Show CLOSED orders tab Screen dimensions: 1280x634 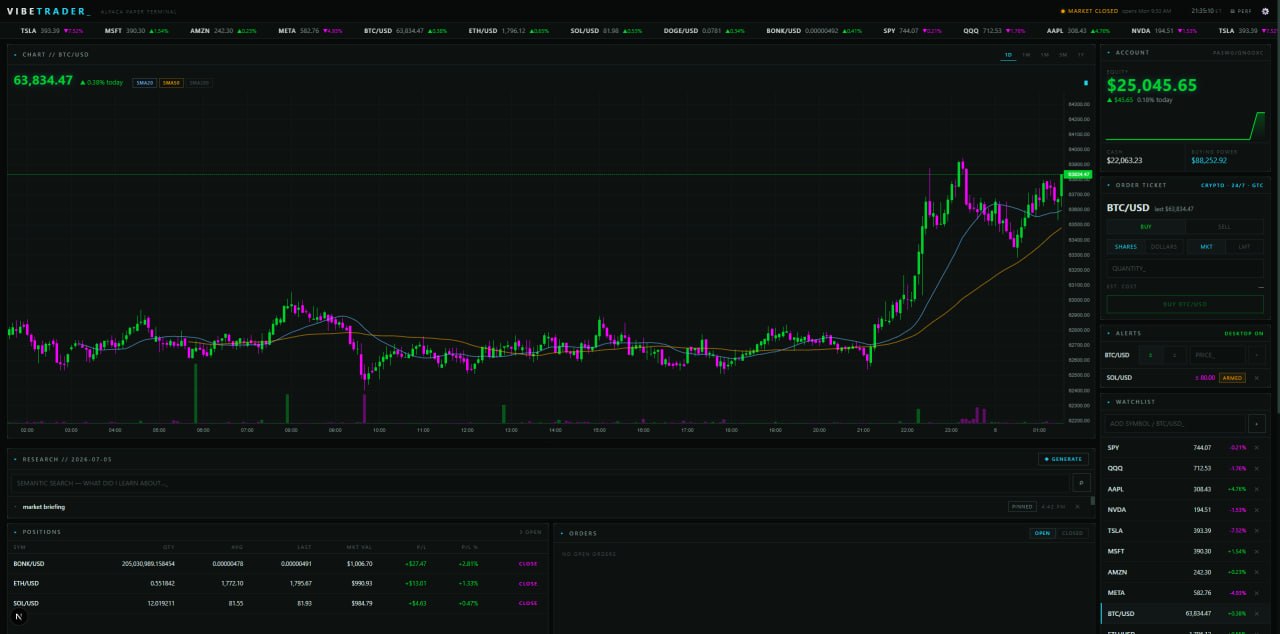(1072, 533)
